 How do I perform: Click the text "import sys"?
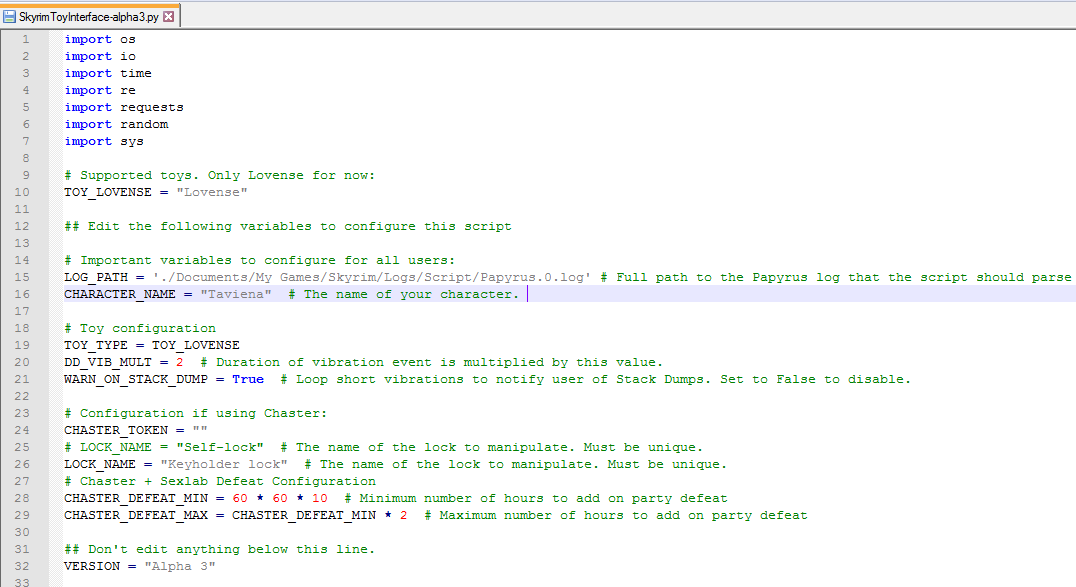[x=104, y=141]
